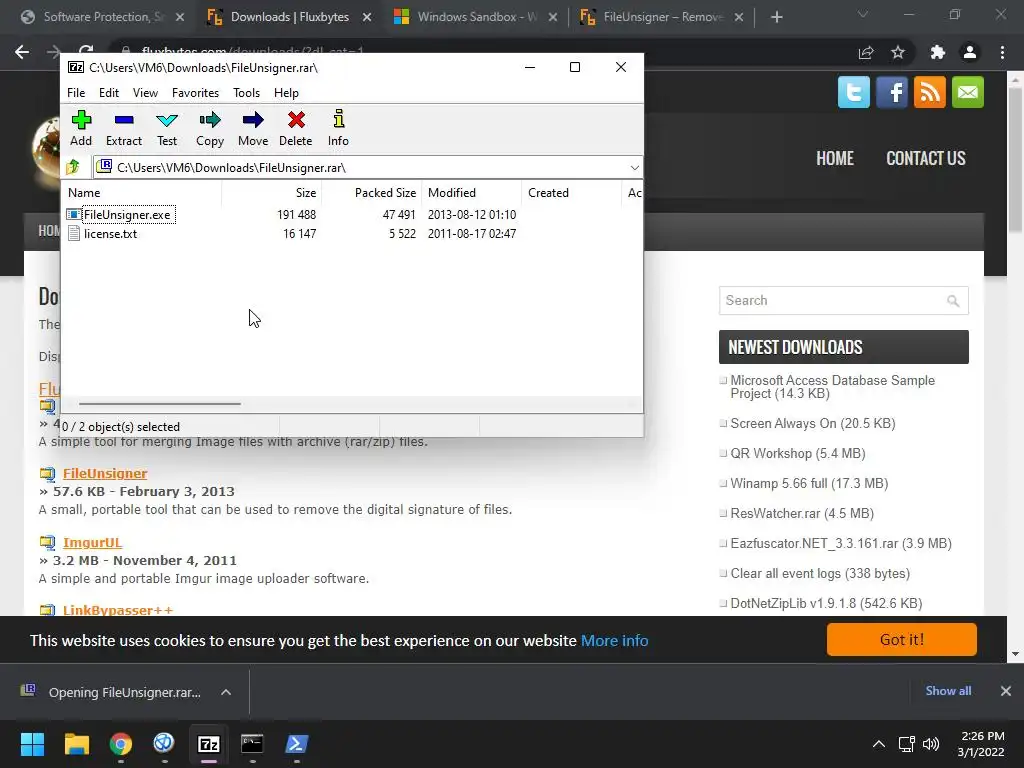The width and height of the screenshot is (1024, 768).
Task: Sort by Modified column header
Action: pos(472,193)
